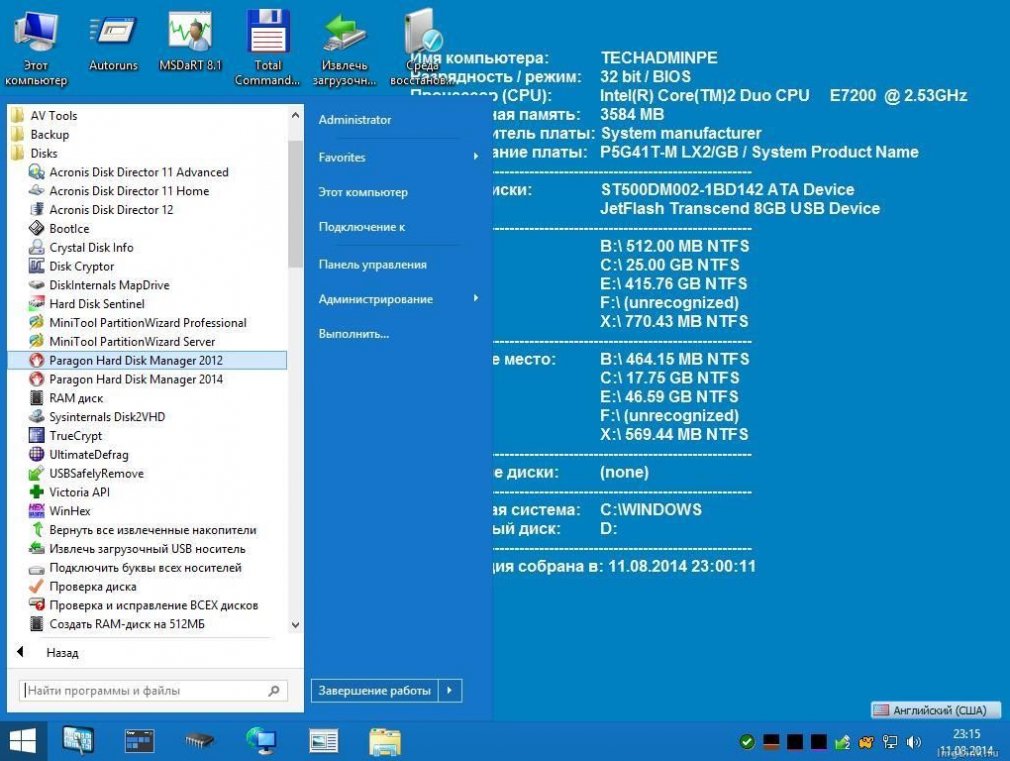Image resolution: width=1010 pixels, height=761 pixels.
Task: Launch DiskInternals MapDrive
Action: point(109,285)
